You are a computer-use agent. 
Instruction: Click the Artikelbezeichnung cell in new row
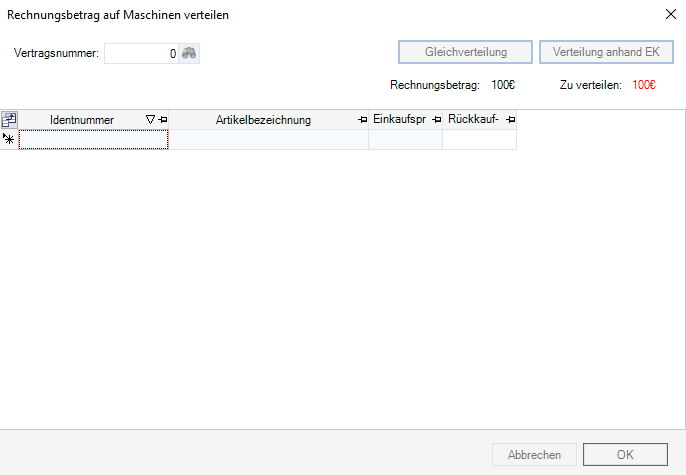click(x=268, y=140)
